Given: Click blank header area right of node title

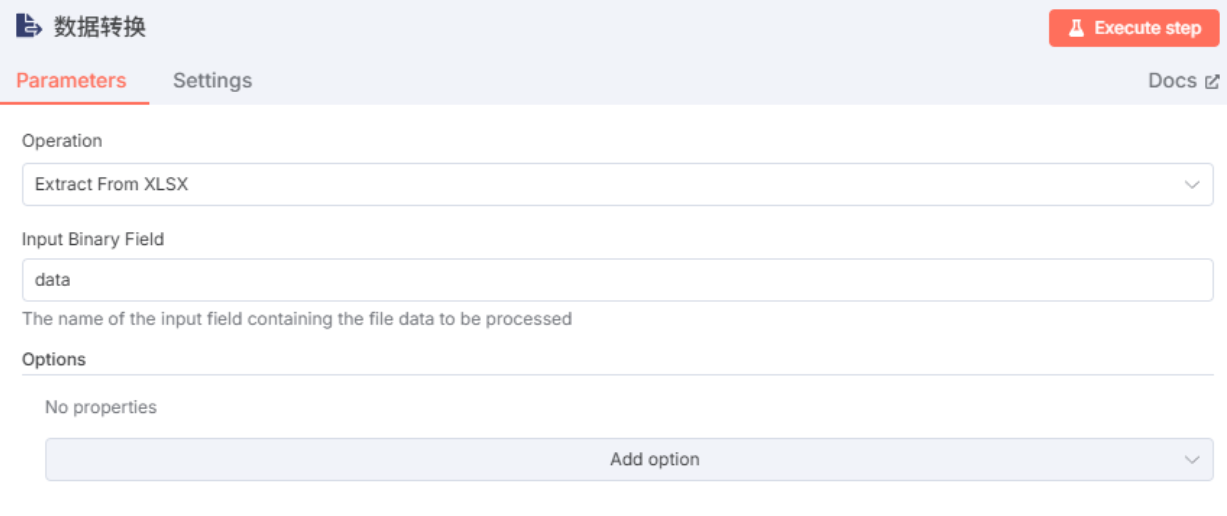Looking at the screenshot, I should coord(600,28).
